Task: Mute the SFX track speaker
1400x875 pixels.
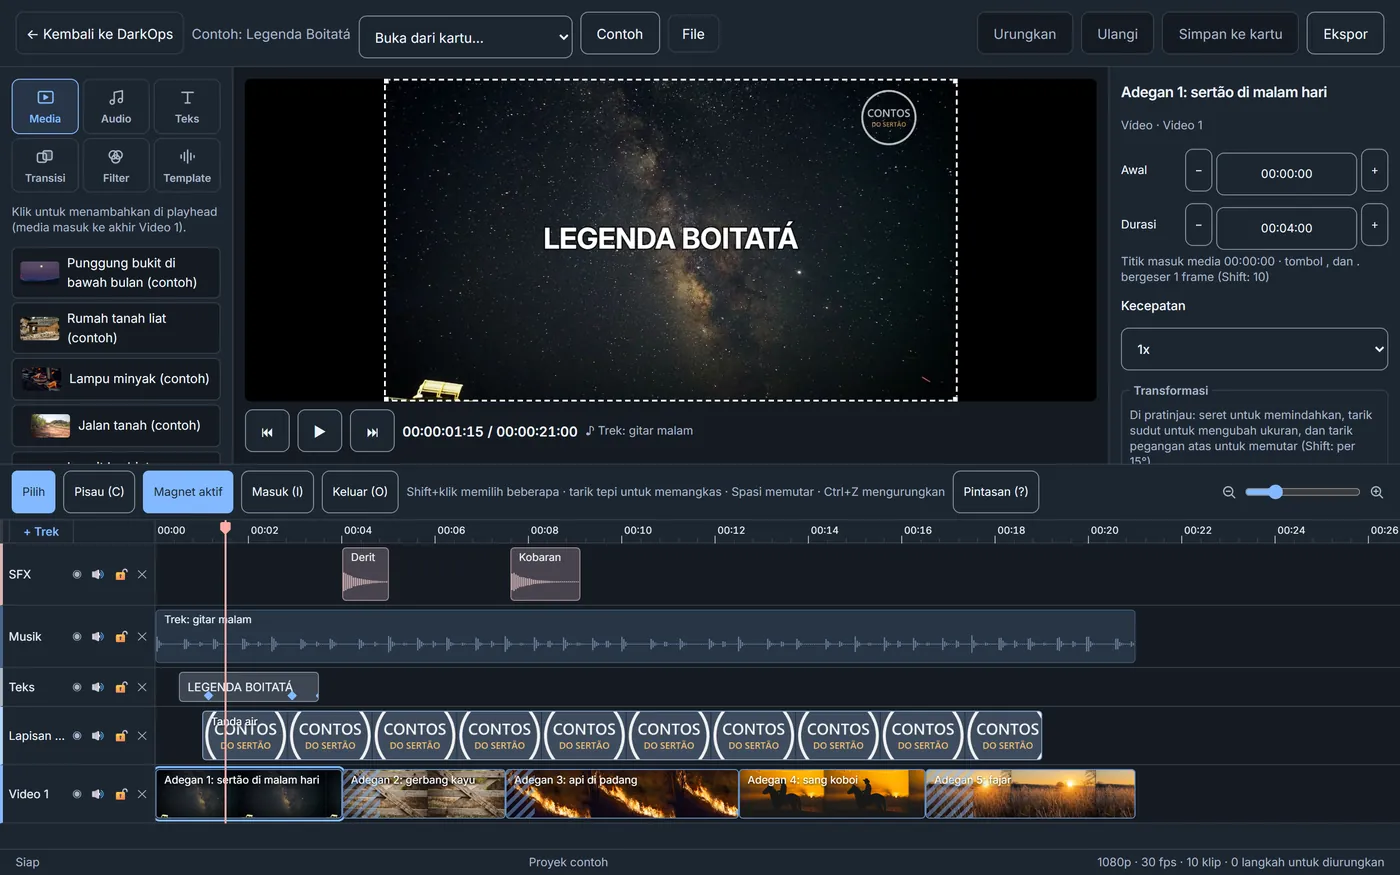Action: coord(98,575)
